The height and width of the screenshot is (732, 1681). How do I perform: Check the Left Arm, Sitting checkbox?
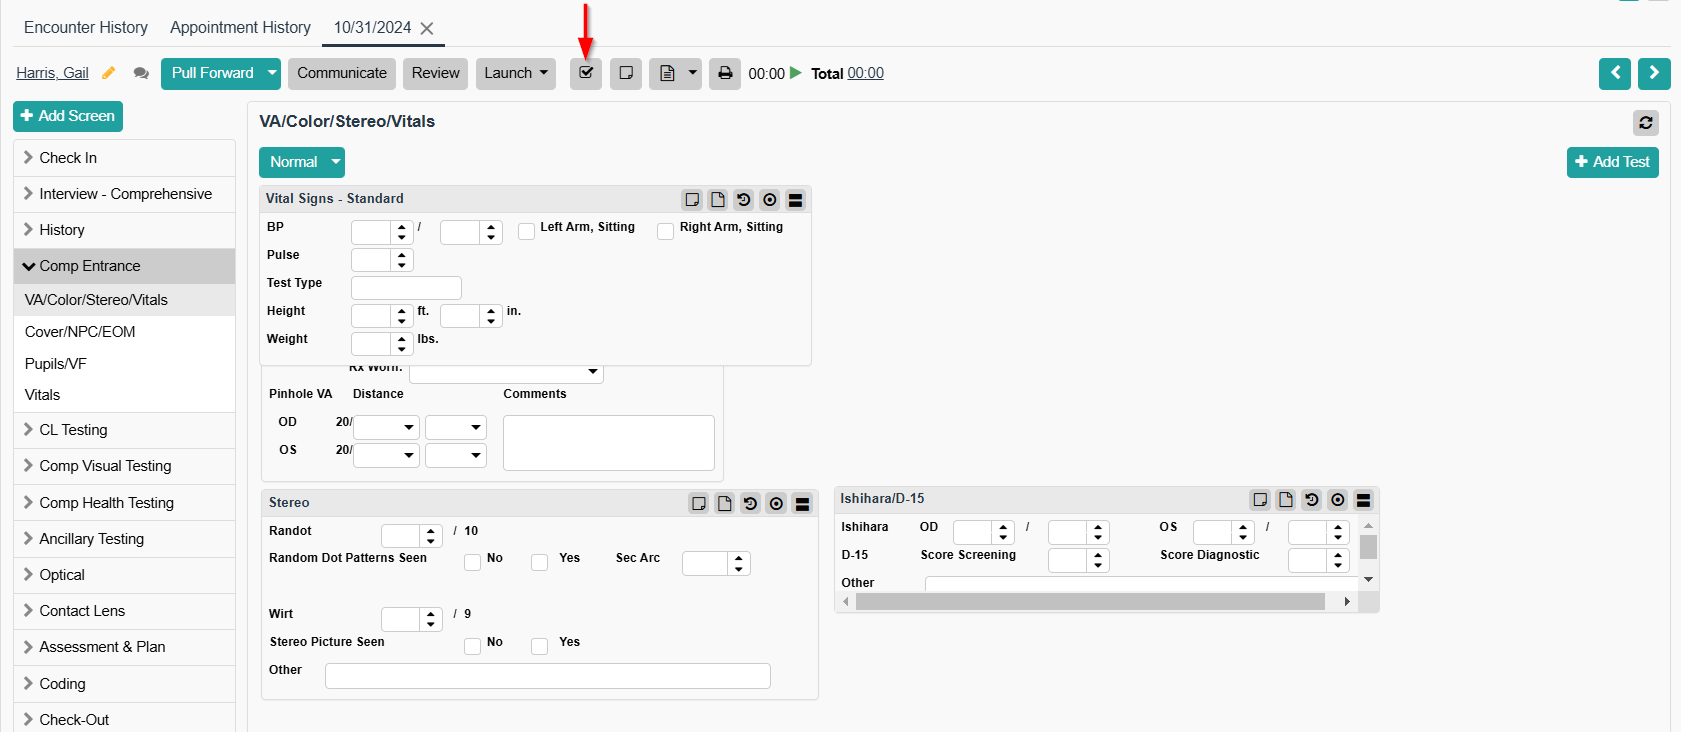pyautogui.click(x=526, y=232)
